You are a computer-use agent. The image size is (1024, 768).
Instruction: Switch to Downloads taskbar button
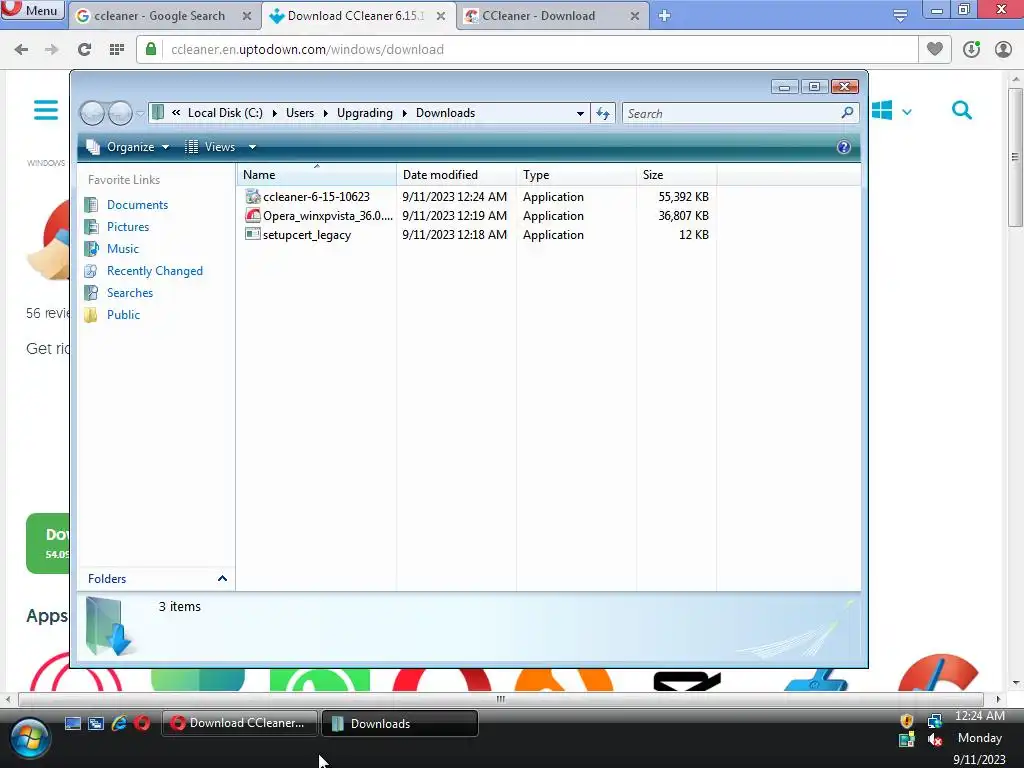point(400,723)
